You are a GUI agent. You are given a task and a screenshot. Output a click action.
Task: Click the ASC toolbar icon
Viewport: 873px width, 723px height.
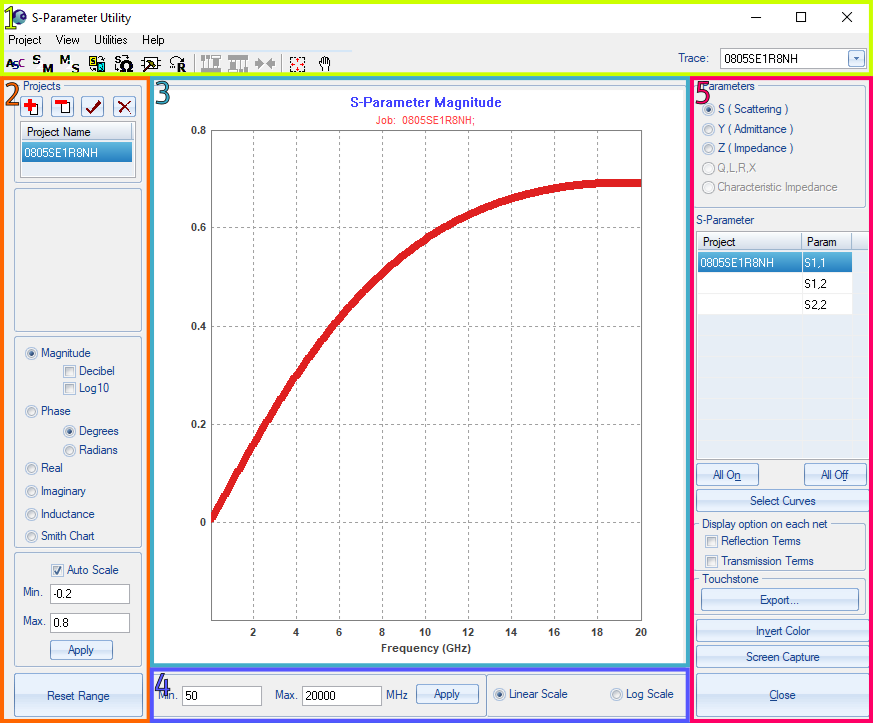click(16, 64)
